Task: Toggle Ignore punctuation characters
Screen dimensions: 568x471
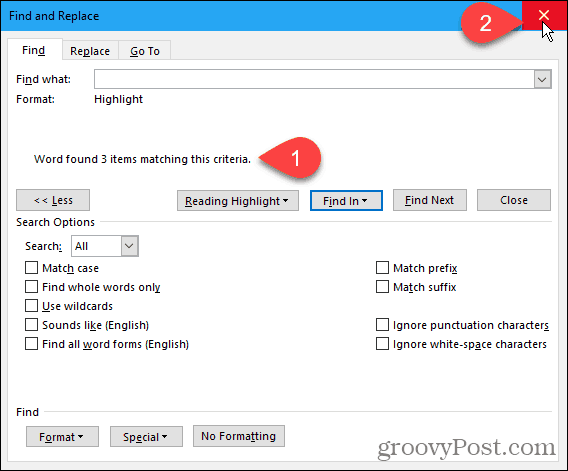Action: [382, 325]
